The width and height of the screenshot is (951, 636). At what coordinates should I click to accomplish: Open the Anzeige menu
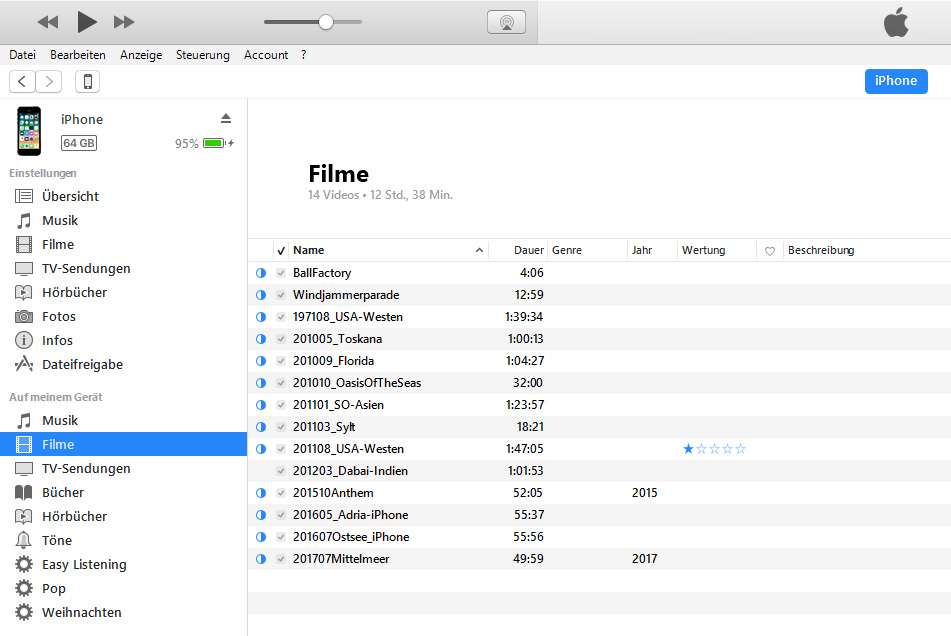click(141, 55)
